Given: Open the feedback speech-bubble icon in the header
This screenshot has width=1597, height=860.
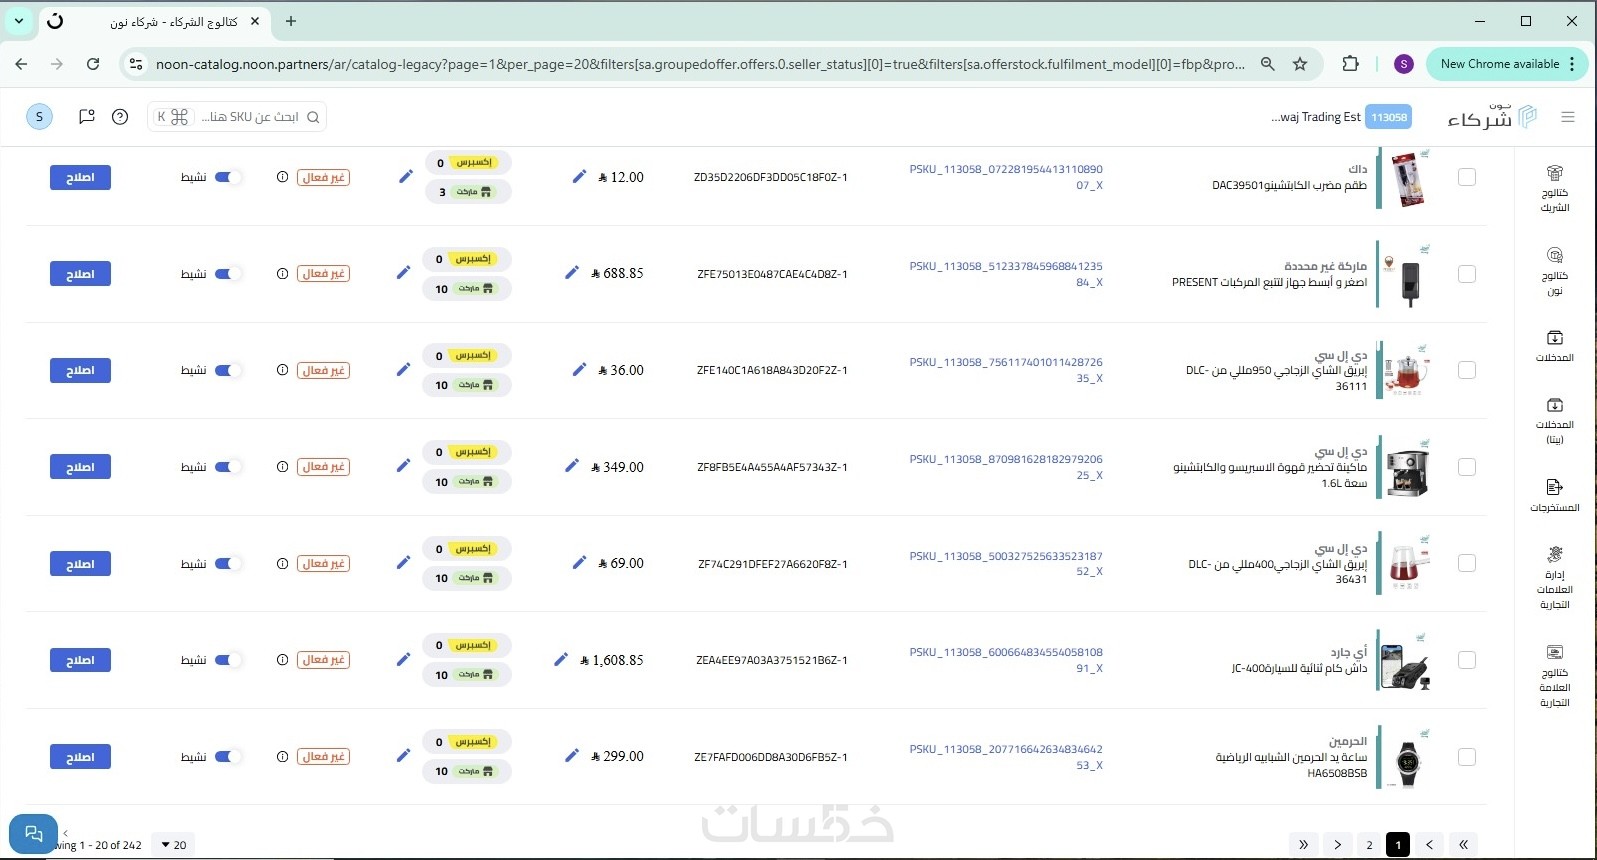Looking at the screenshot, I should pyautogui.click(x=87, y=117).
